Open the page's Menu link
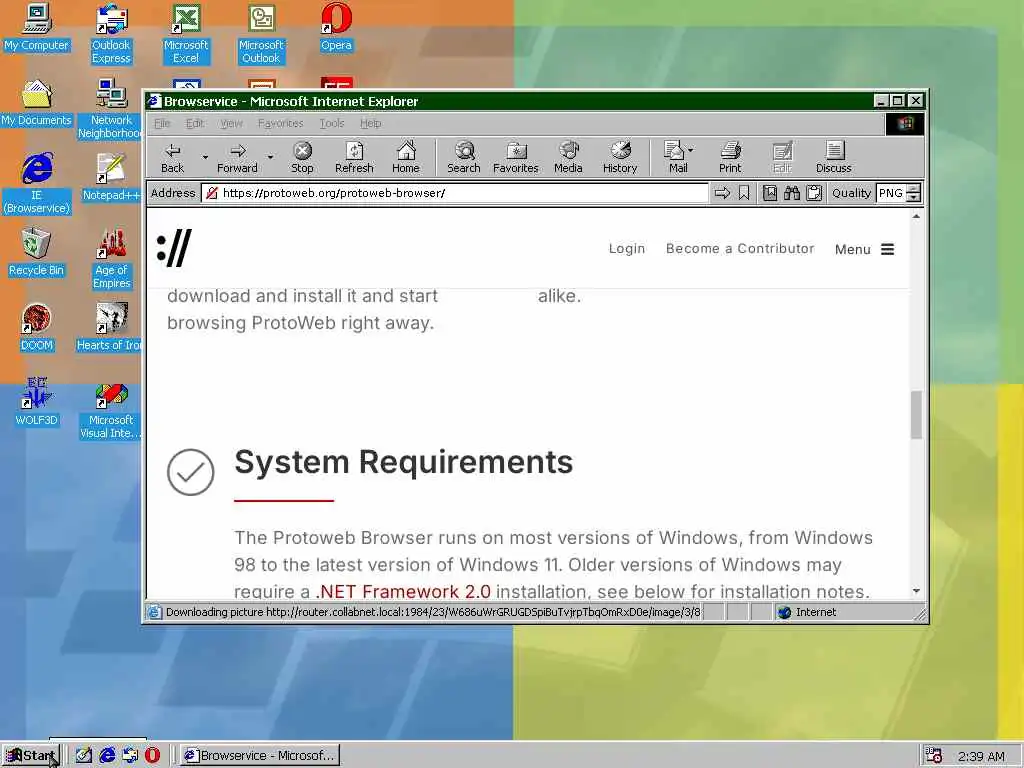The width and height of the screenshot is (1024, 768). 853,249
